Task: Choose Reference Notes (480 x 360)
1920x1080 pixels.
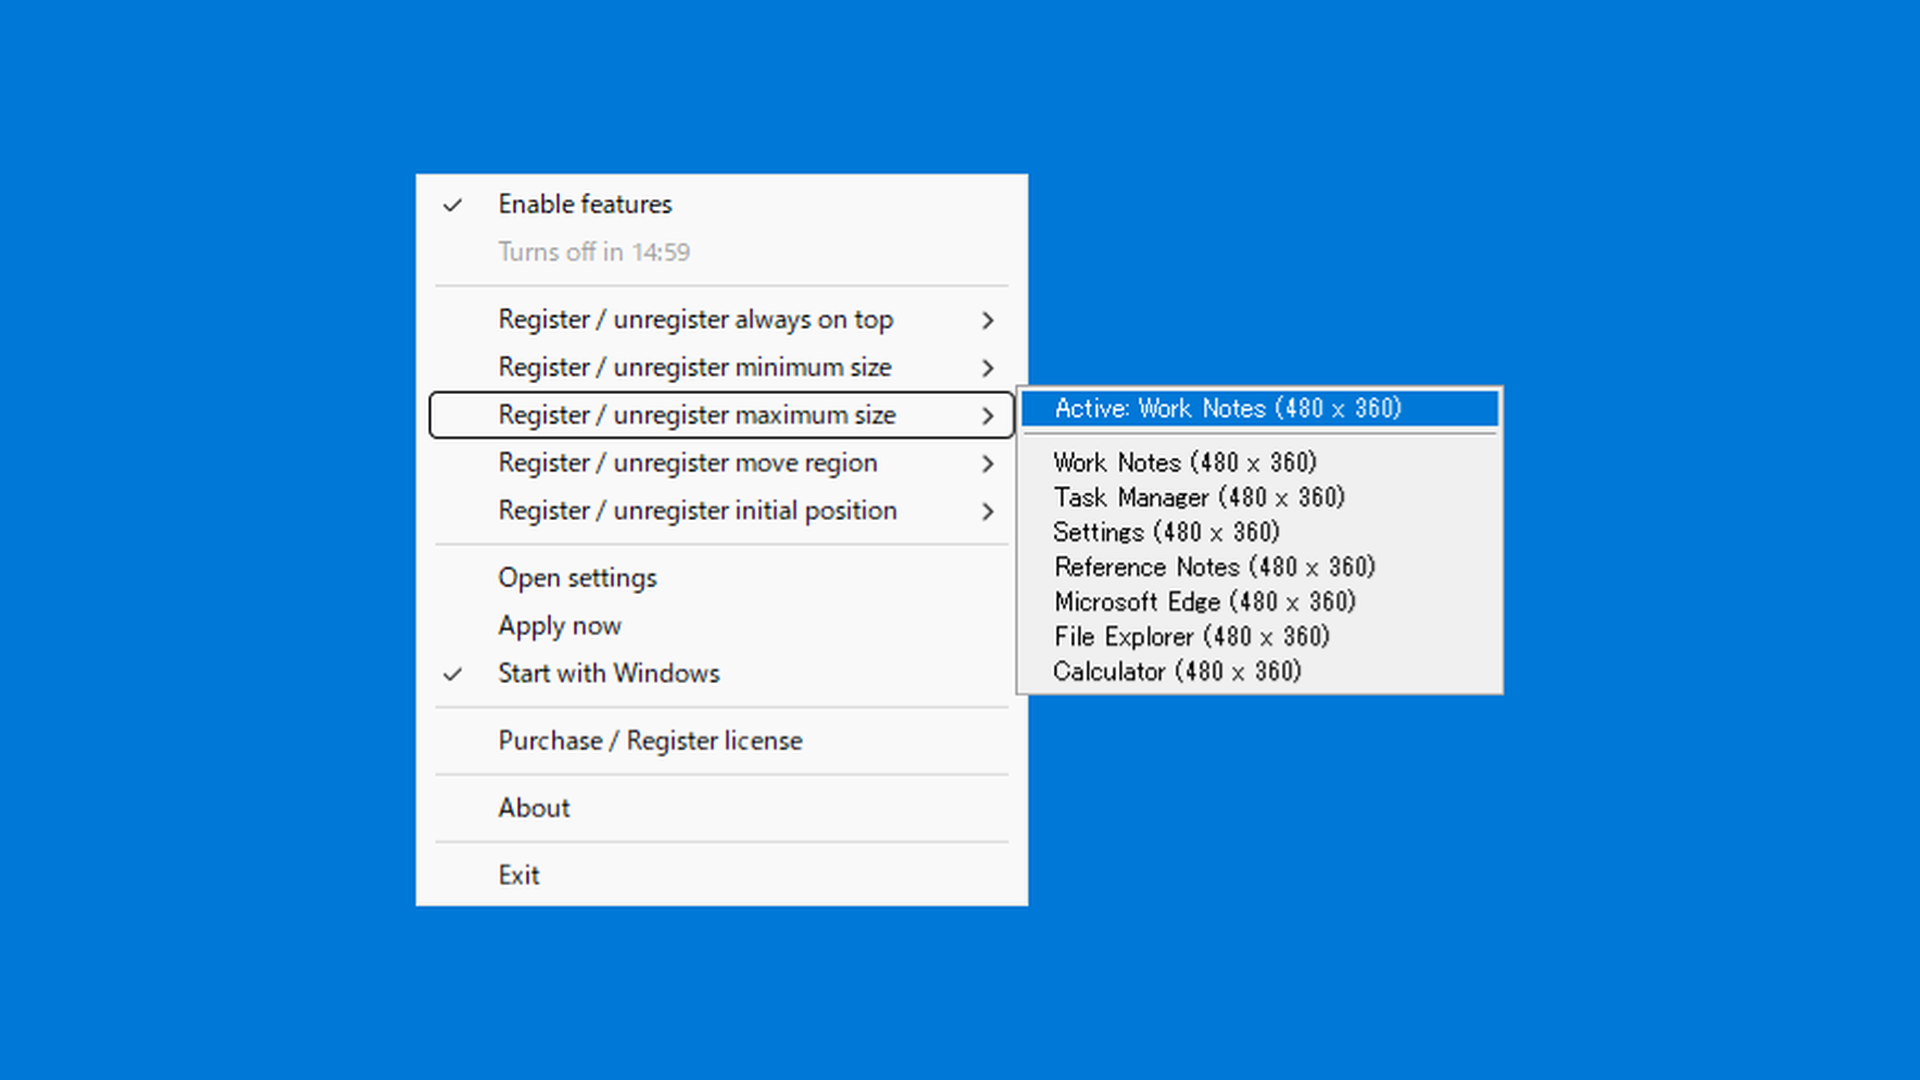Action: point(1260,567)
